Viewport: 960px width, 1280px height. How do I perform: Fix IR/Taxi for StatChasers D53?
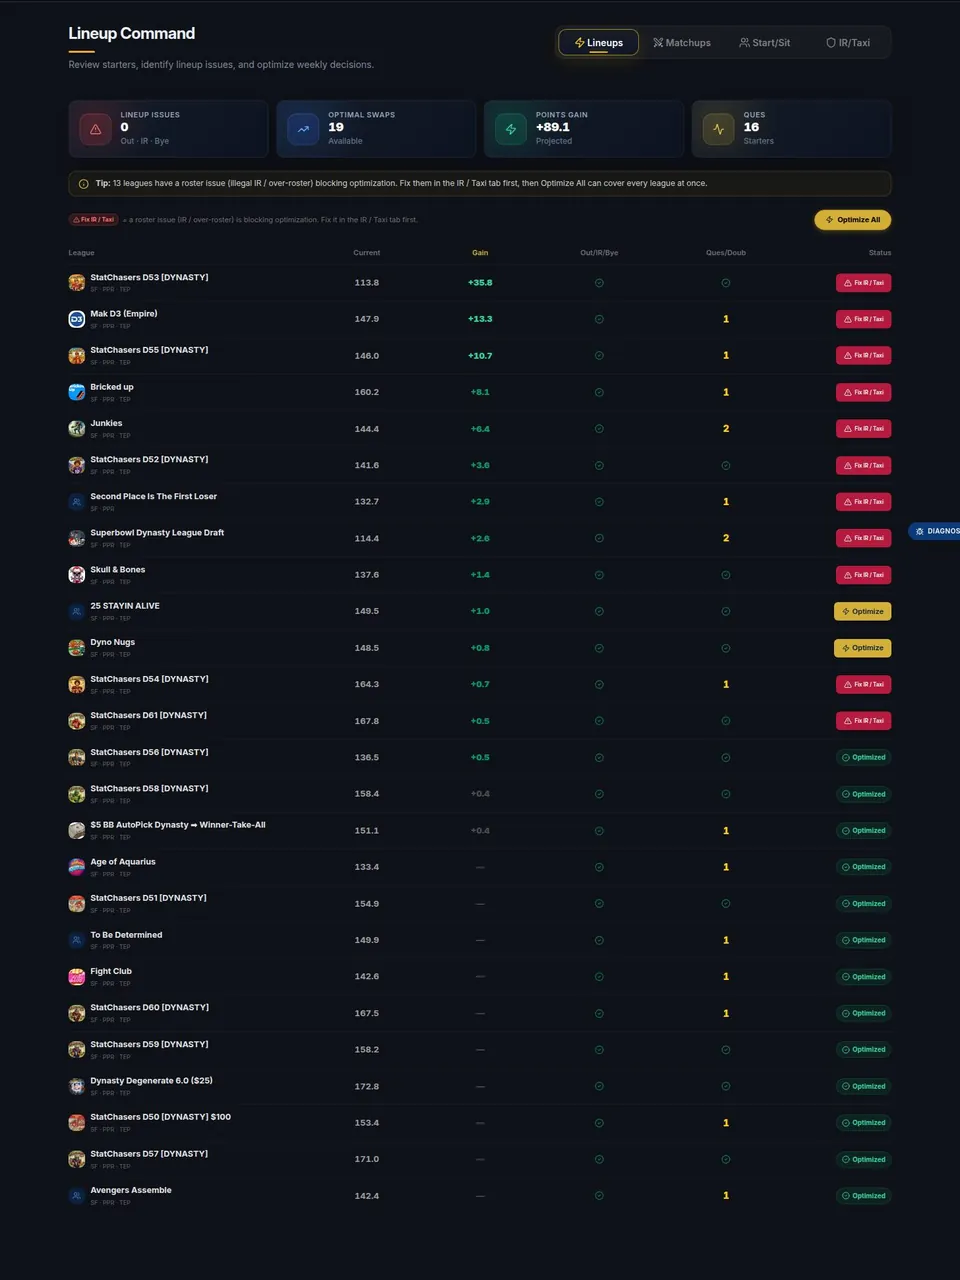863,283
